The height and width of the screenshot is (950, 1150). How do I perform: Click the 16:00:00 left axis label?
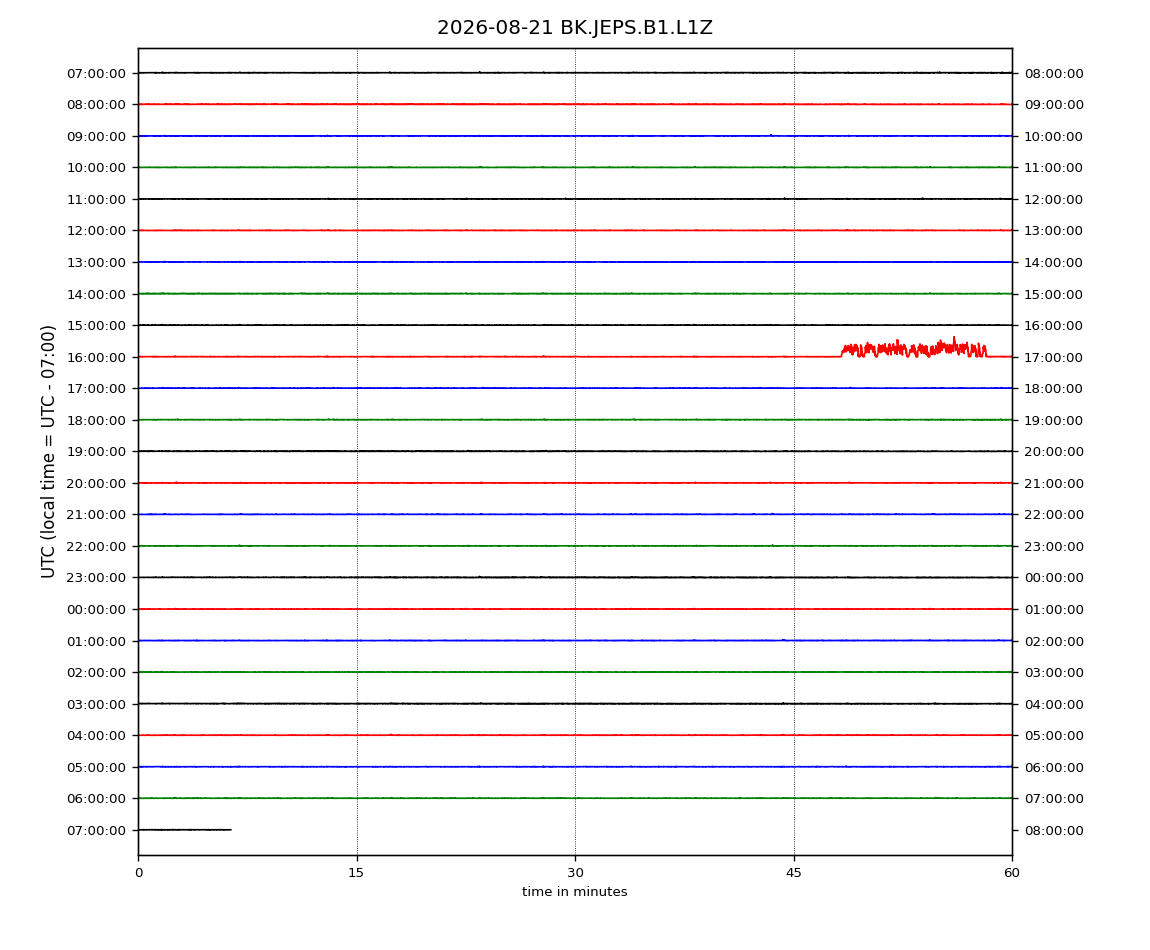coord(96,357)
